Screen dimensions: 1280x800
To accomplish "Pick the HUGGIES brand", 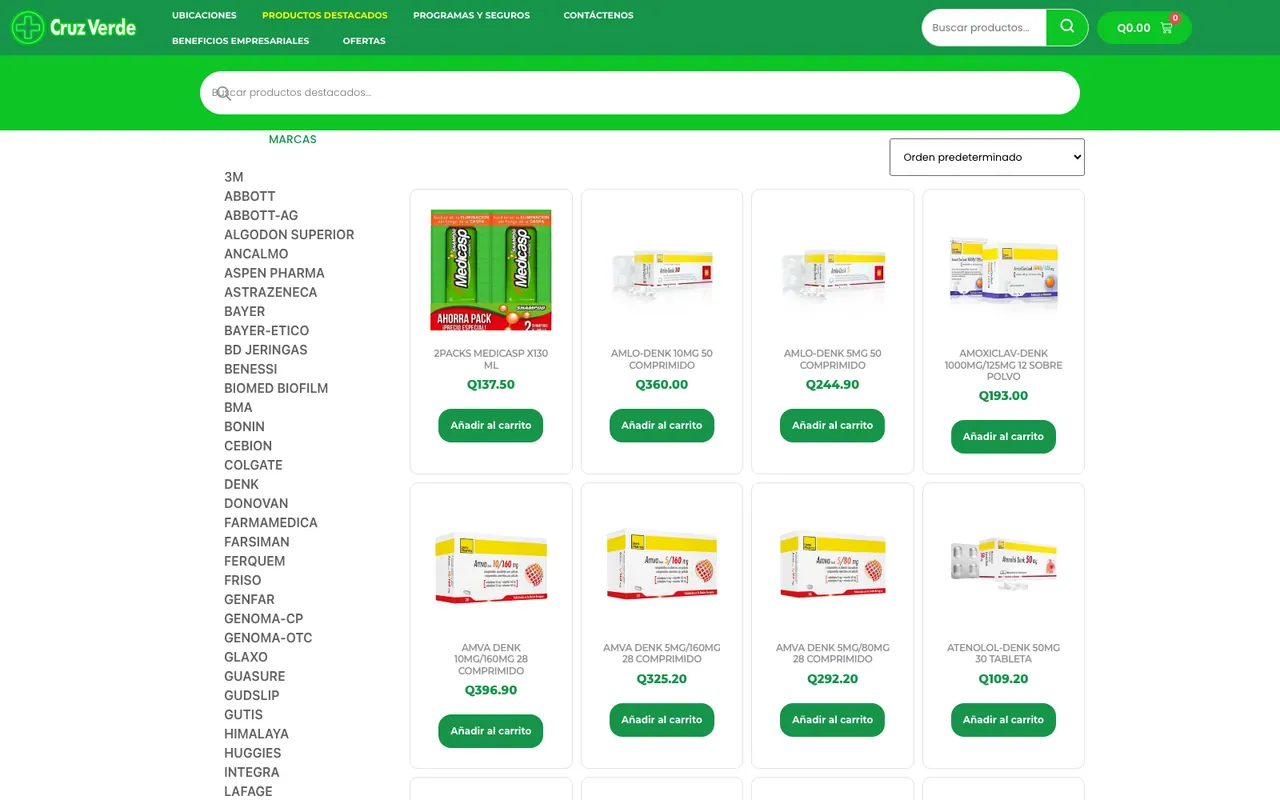I will tap(253, 753).
